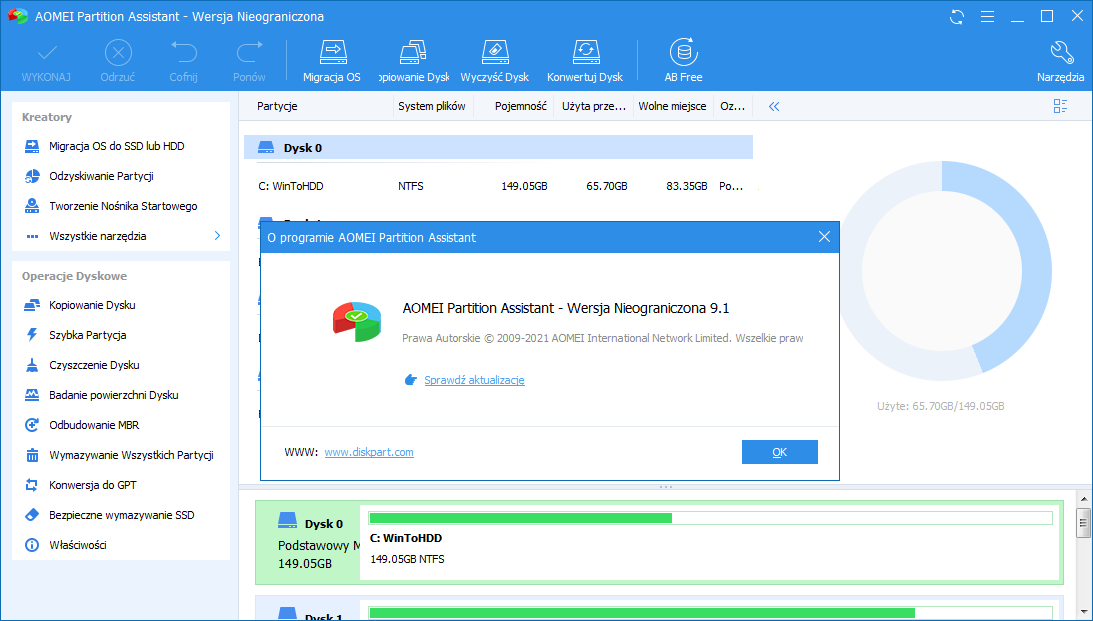Click Sprawdź aktualizacje link
The height and width of the screenshot is (621, 1093).
pos(474,380)
